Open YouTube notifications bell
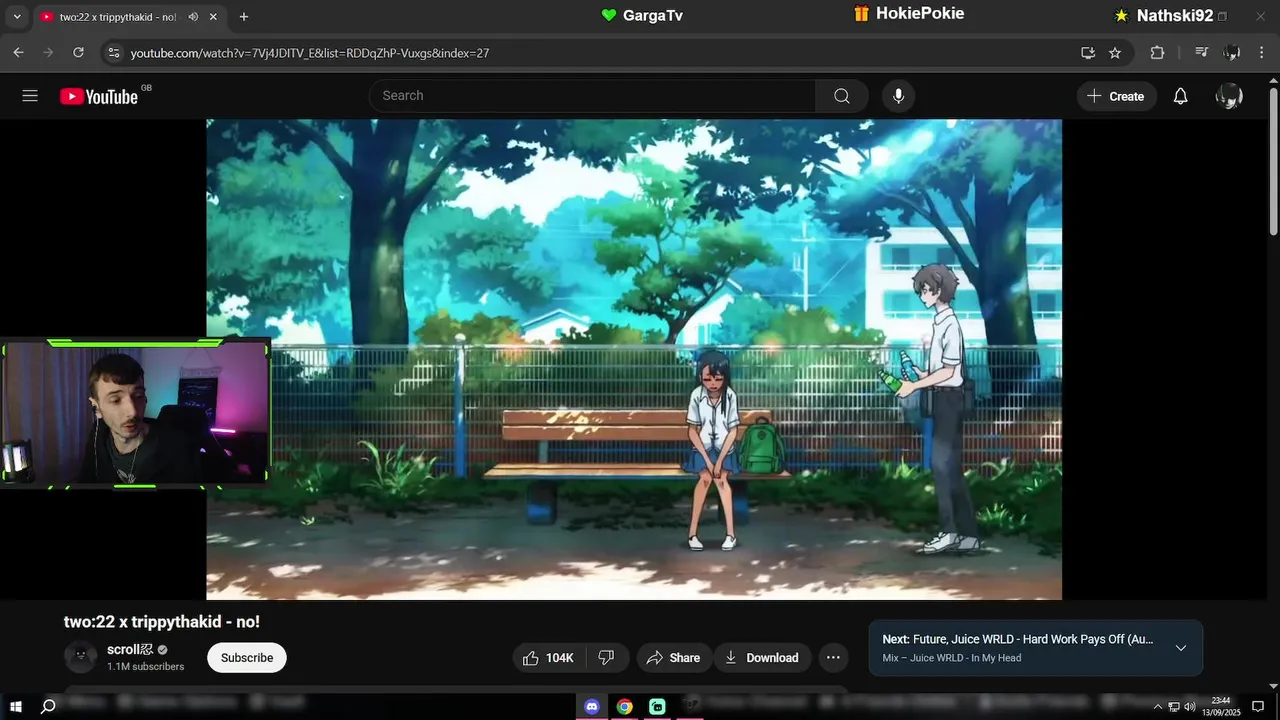The image size is (1280, 720). click(x=1180, y=96)
